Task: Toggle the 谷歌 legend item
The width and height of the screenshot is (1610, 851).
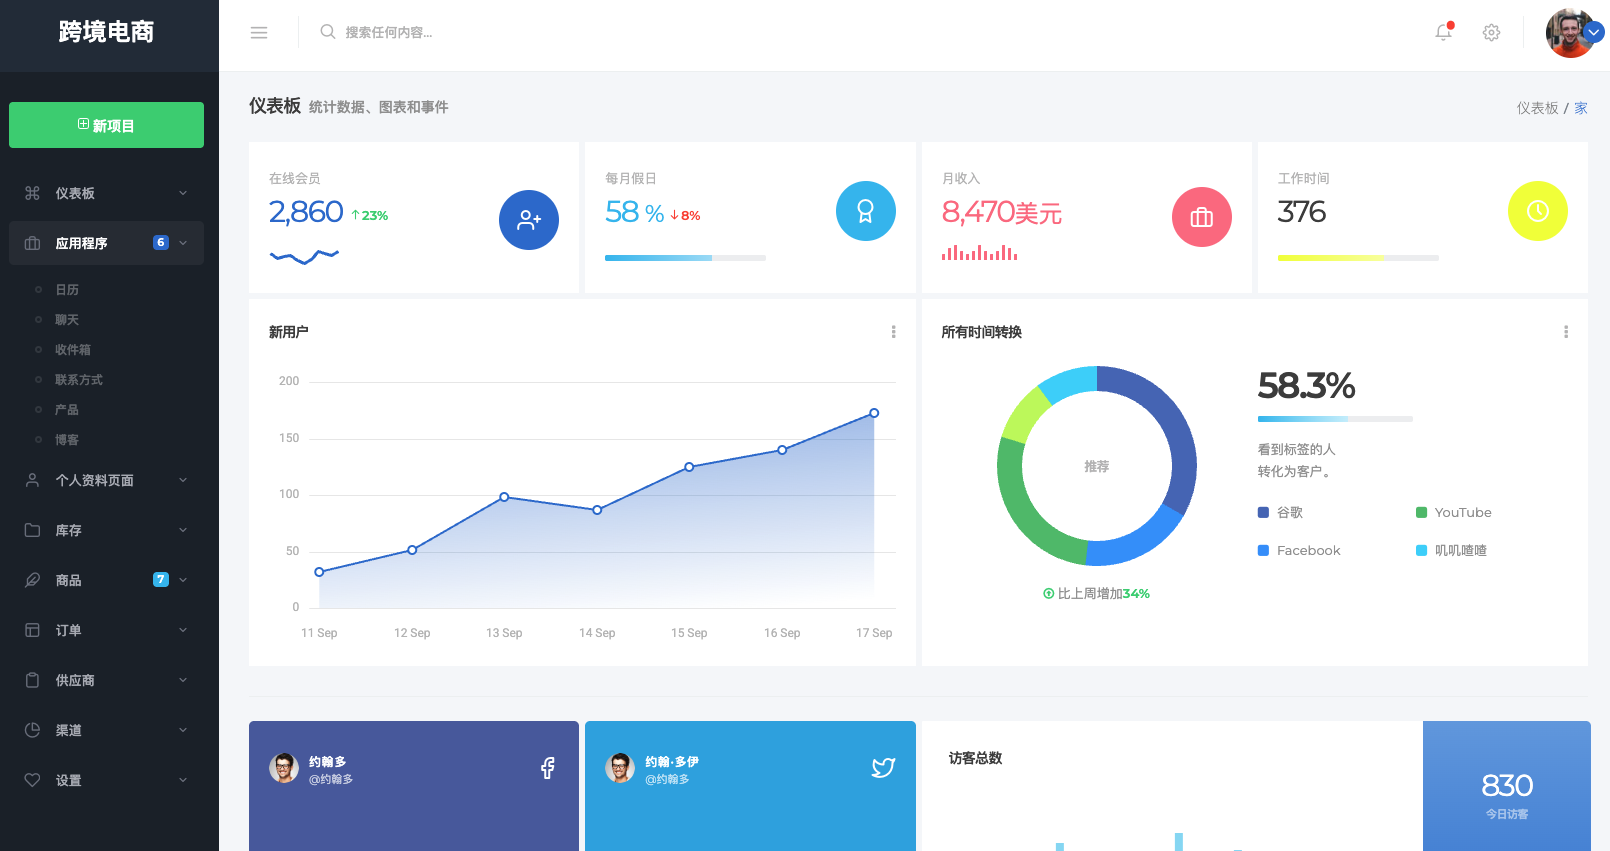Action: [x=1280, y=513]
